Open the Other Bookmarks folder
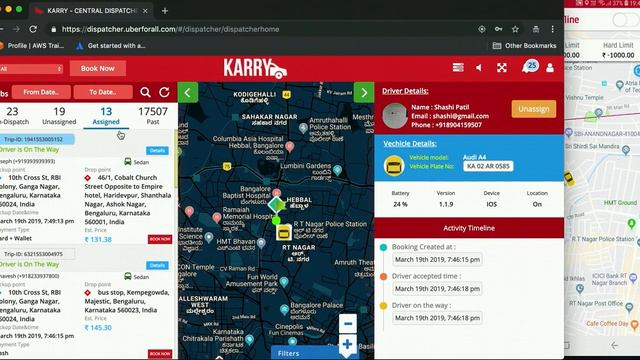Viewport: 640px width, 360px height. pyautogui.click(x=524, y=46)
